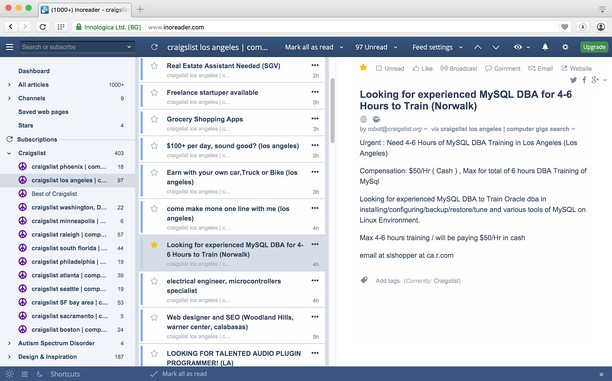
Task: Go to previous article with up arrow
Action: (477, 47)
